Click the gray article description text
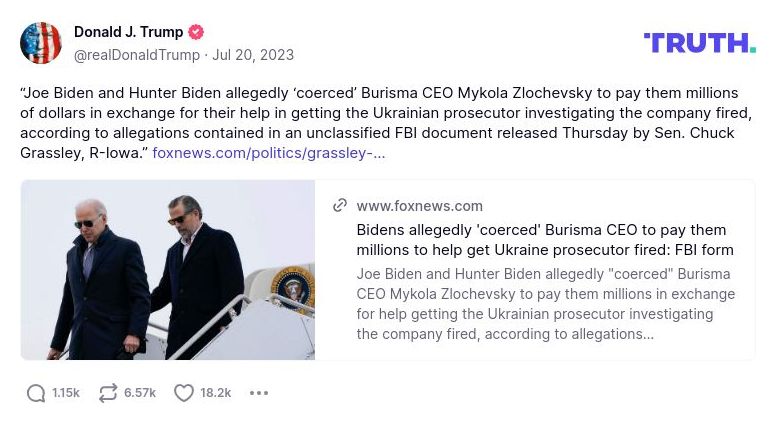Screen dimensions: 777x423 [x=545, y=303]
